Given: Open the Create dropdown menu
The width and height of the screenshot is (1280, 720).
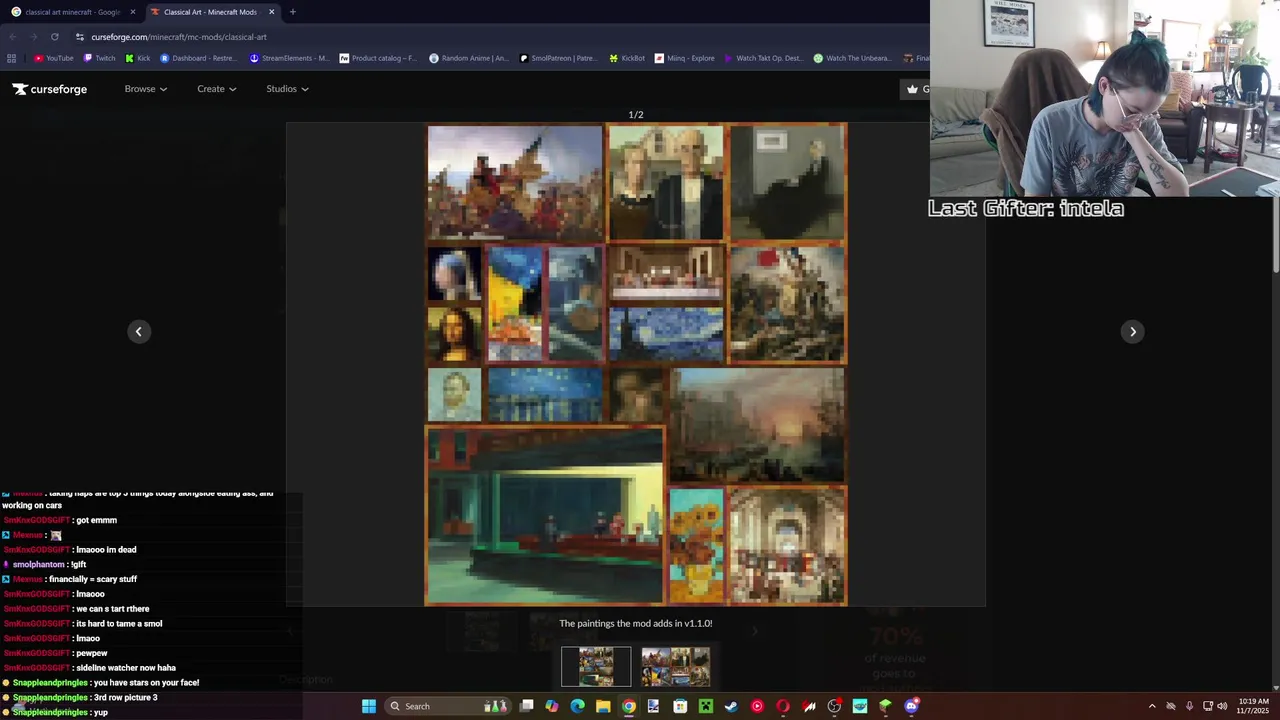Looking at the screenshot, I should pyautogui.click(x=217, y=89).
